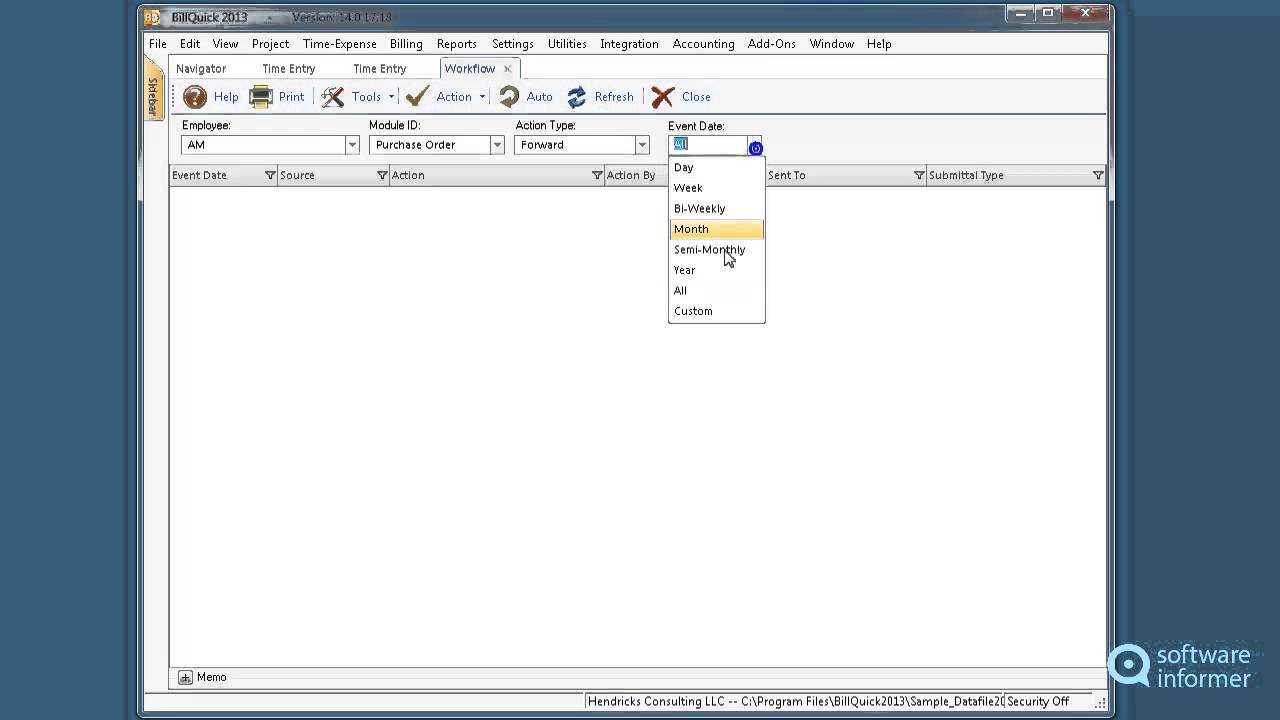Click the Action checkmark icon
Image resolution: width=1280 pixels, height=720 pixels.
tap(418, 96)
